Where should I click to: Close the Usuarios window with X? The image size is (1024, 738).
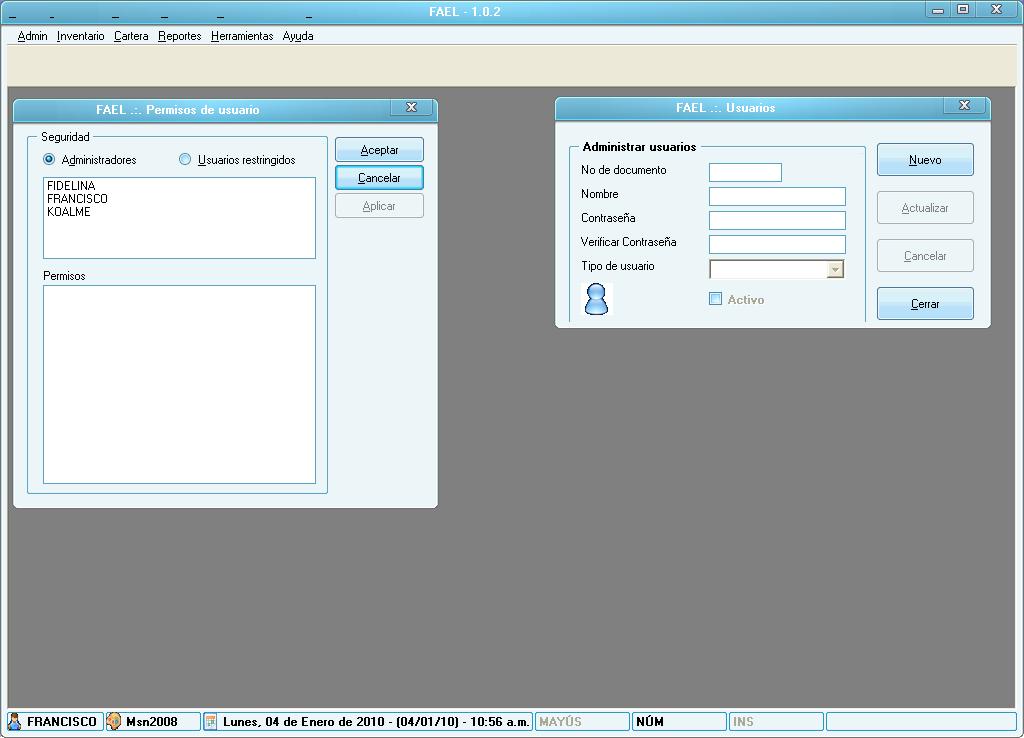click(x=964, y=106)
